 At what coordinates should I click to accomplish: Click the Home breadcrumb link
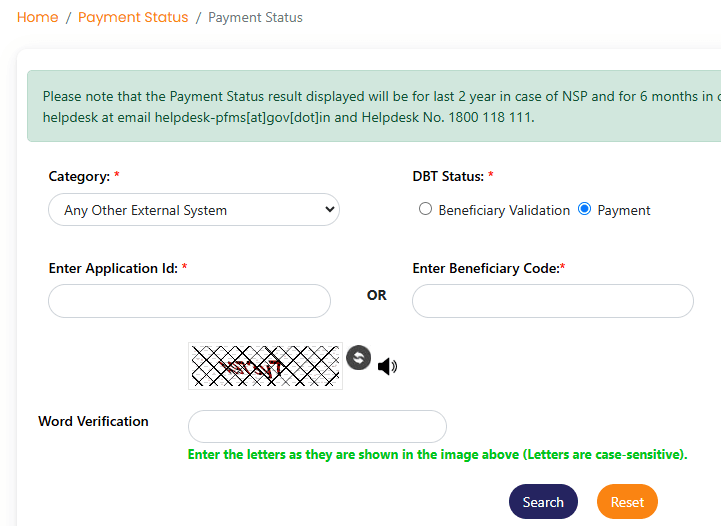38,17
